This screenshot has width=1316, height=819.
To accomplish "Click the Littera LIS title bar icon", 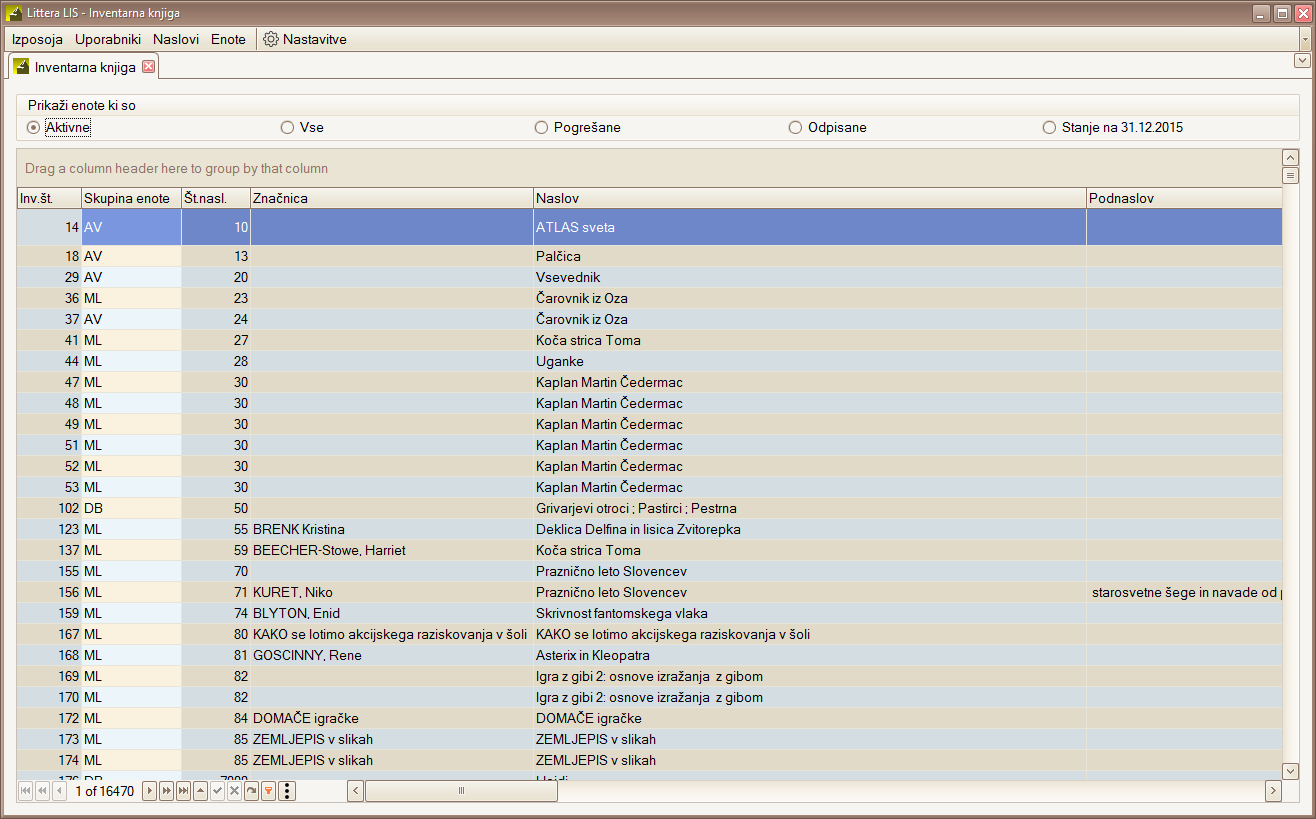I will tap(14, 13).
